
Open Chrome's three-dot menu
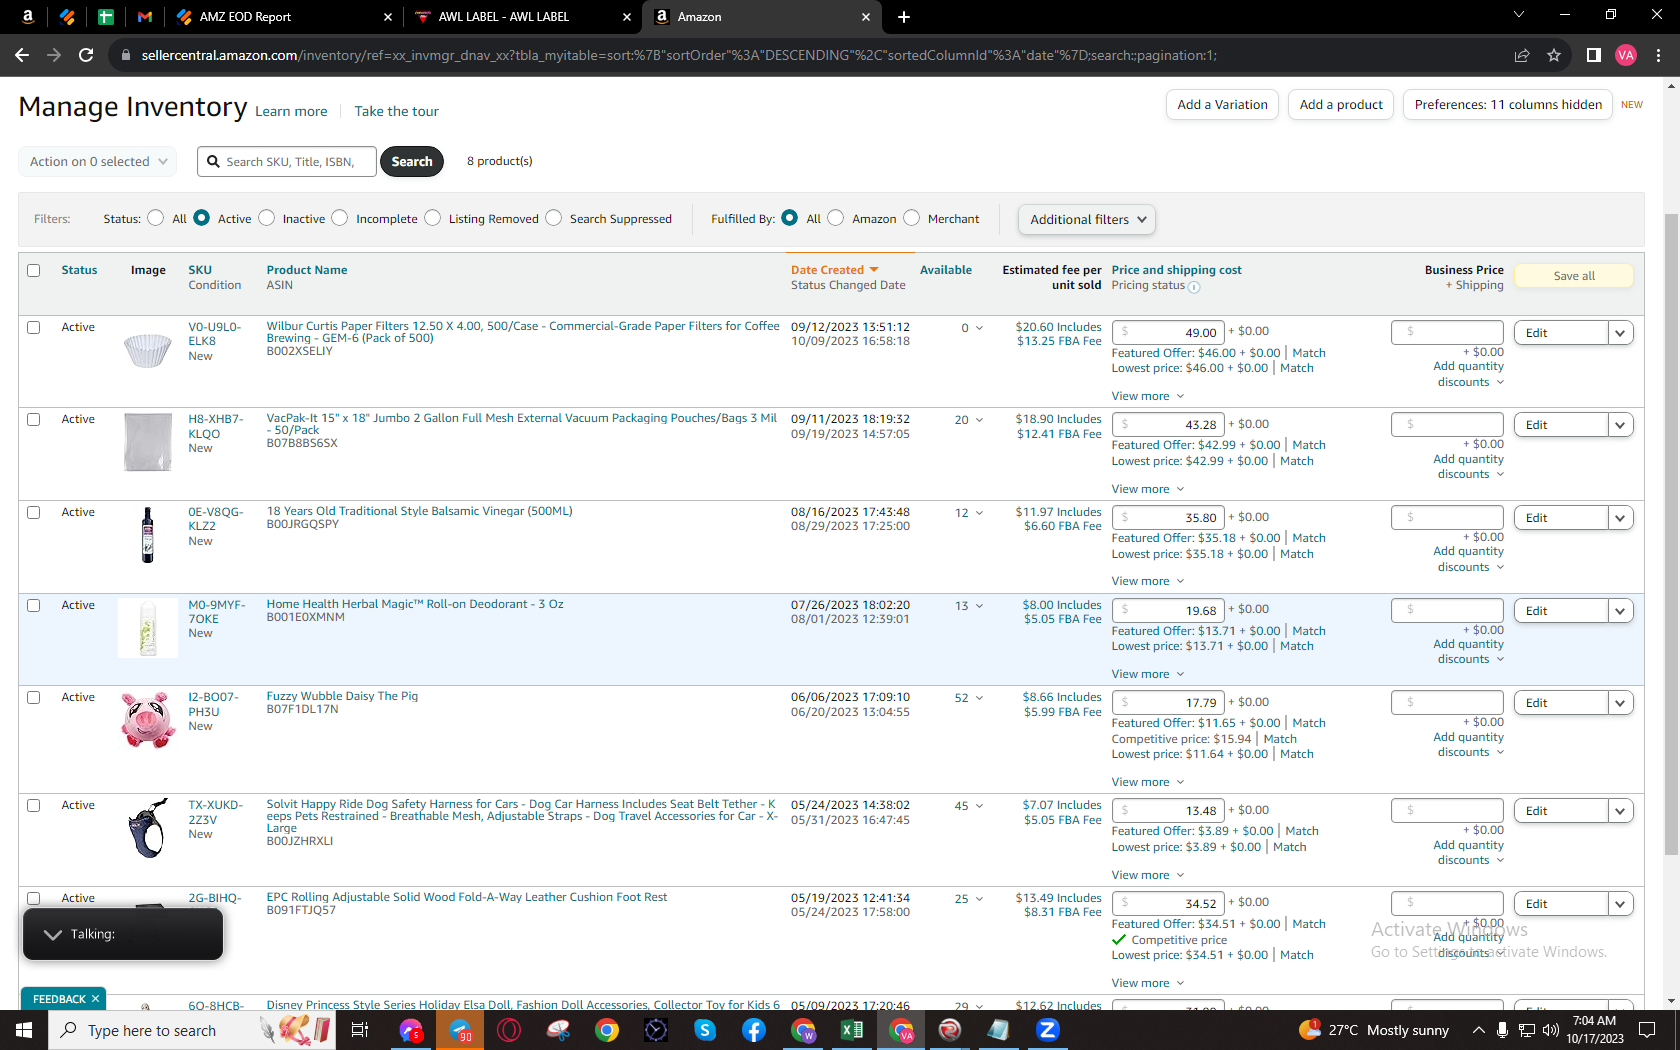coord(1658,55)
